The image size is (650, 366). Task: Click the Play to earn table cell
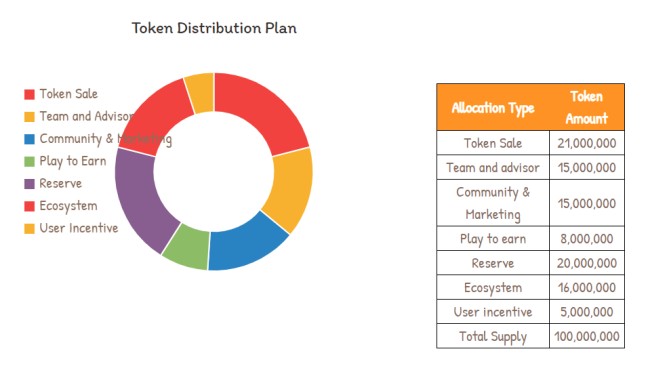493,239
